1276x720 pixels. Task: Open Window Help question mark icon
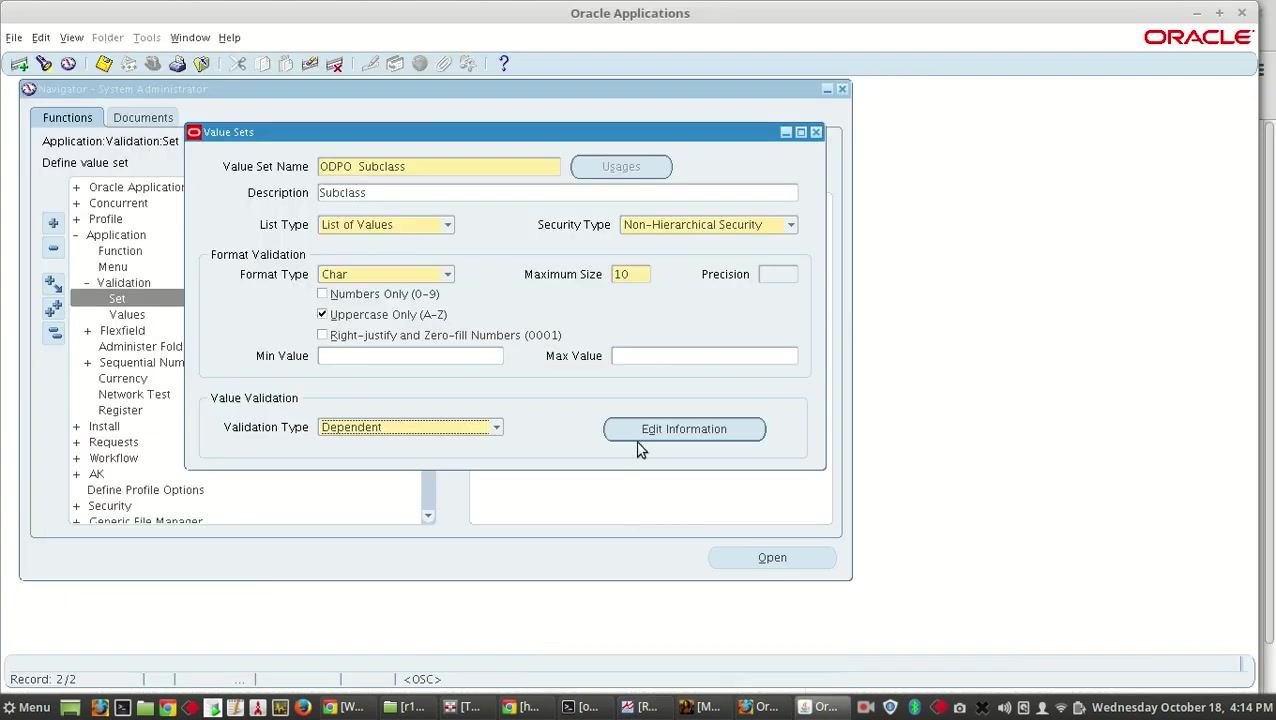pyautogui.click(x=503, y=64)
